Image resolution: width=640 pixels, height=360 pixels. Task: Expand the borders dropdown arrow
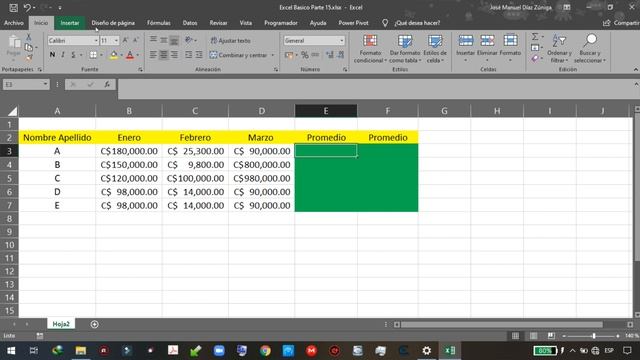click(101, 55)
